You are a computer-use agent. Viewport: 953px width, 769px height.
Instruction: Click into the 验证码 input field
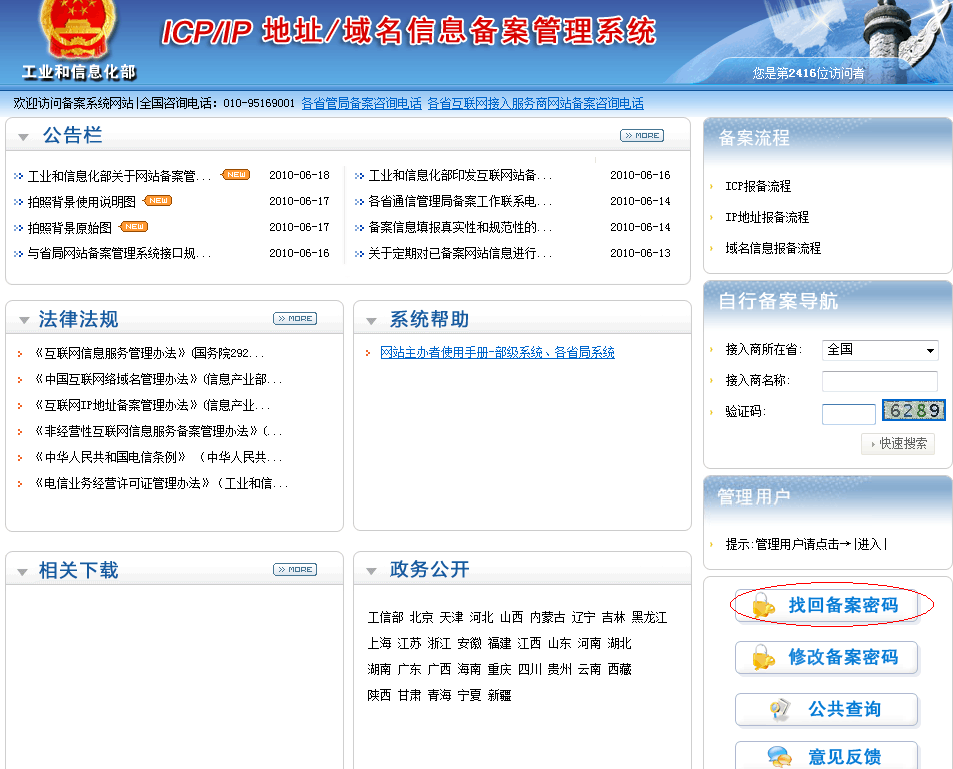848,413
